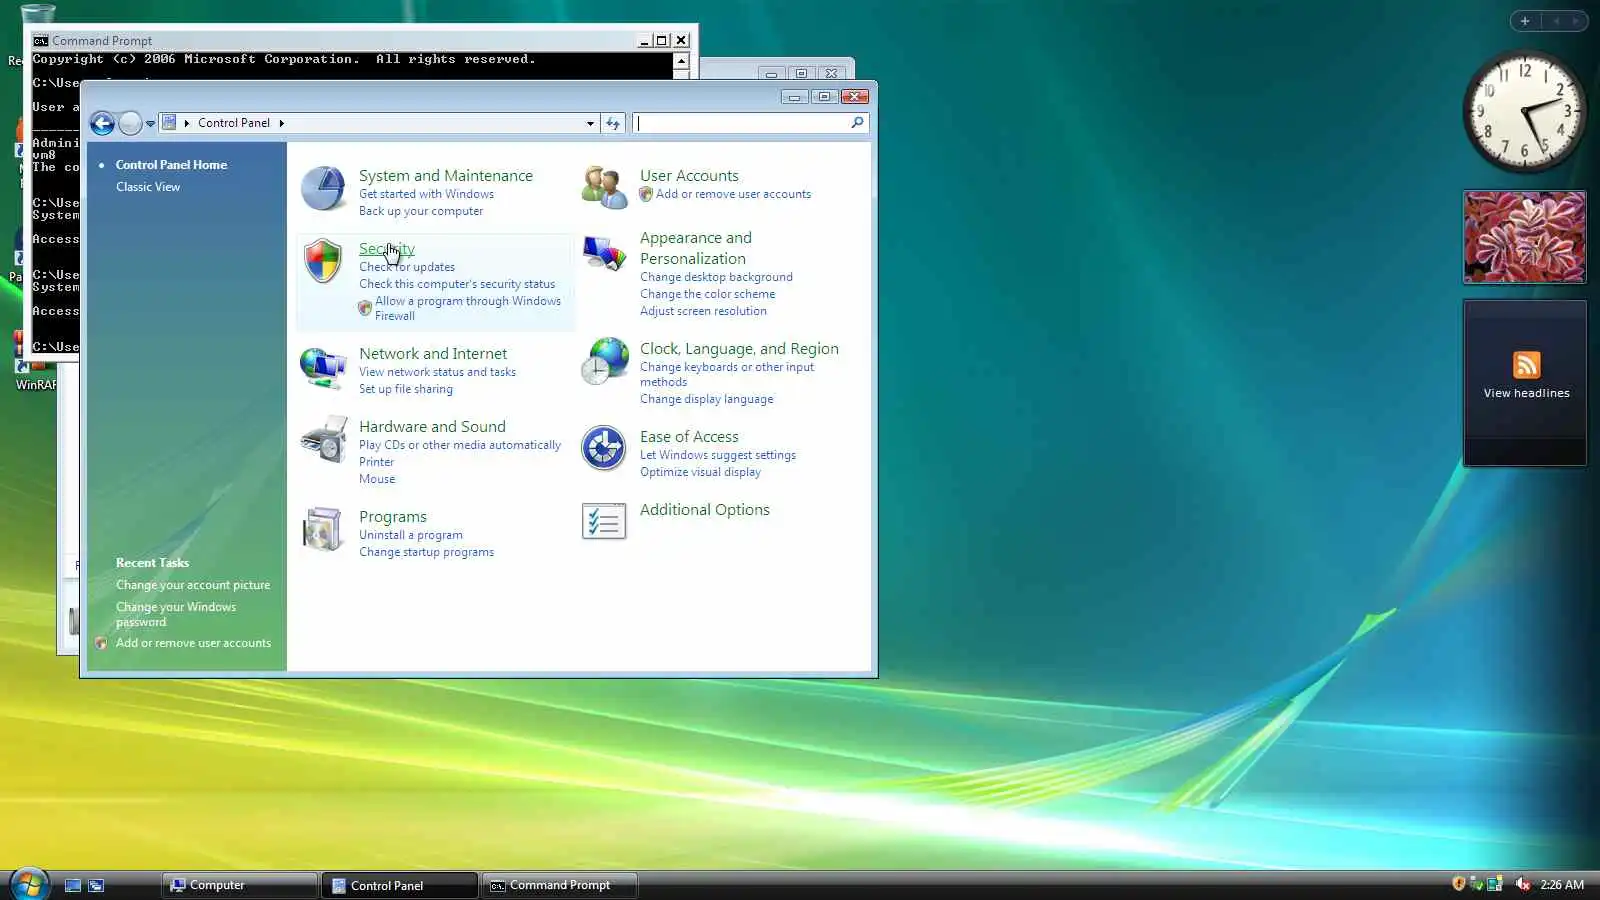
Task: Open the Programs box icon
Action: point(323,529)
